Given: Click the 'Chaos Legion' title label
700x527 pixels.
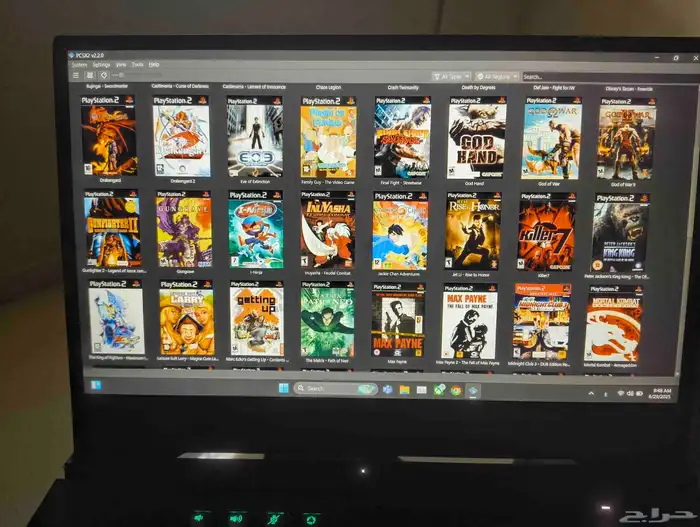Looking at the screenshot, I should tap(328, 87).
